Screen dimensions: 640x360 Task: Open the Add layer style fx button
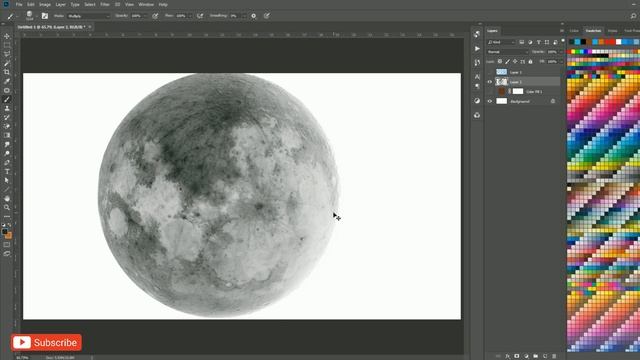pyautogui.click(x=507, y=356)
